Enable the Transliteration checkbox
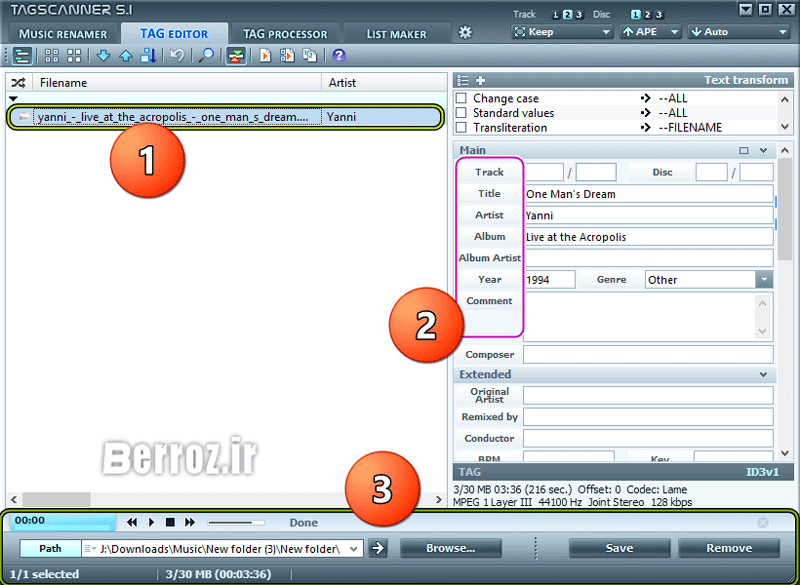800x585 pixels. 461,128
